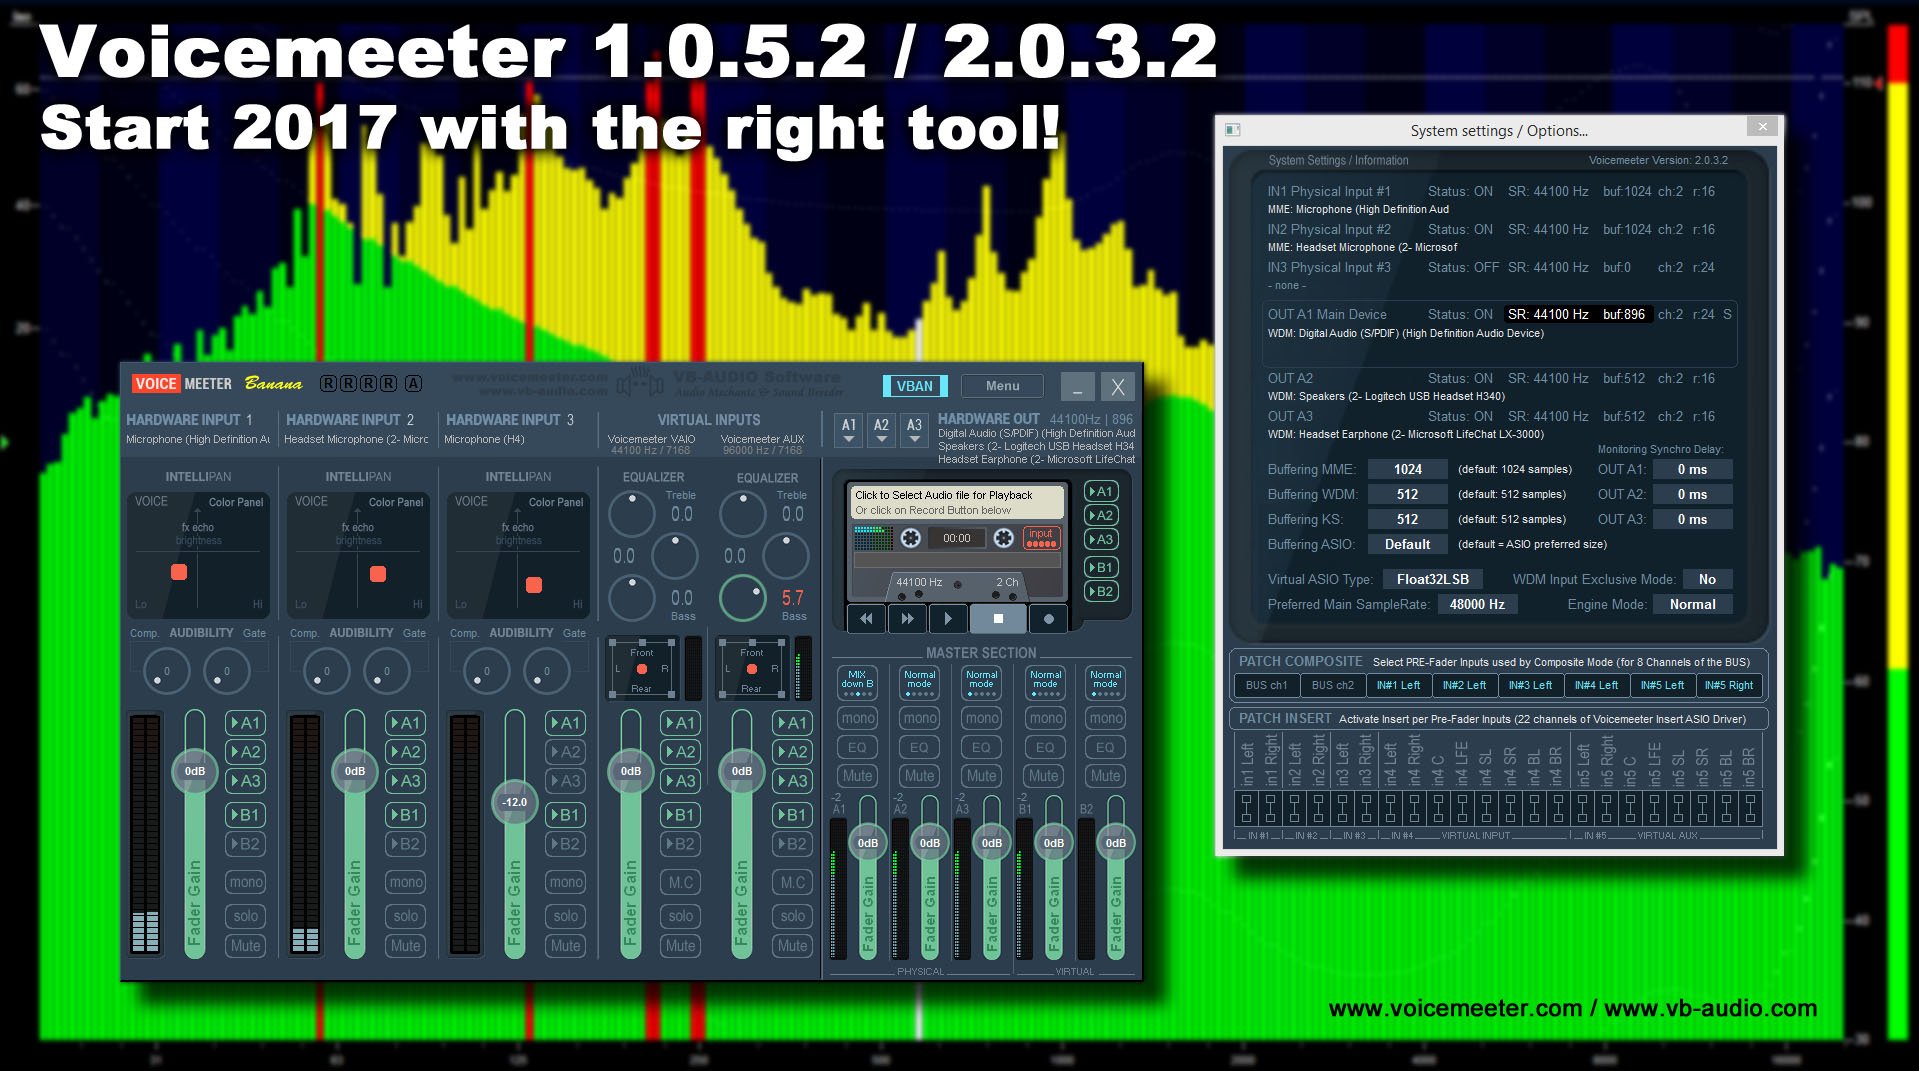
Task: Start recording with the cassette record button
Action: pos(1048,619)
